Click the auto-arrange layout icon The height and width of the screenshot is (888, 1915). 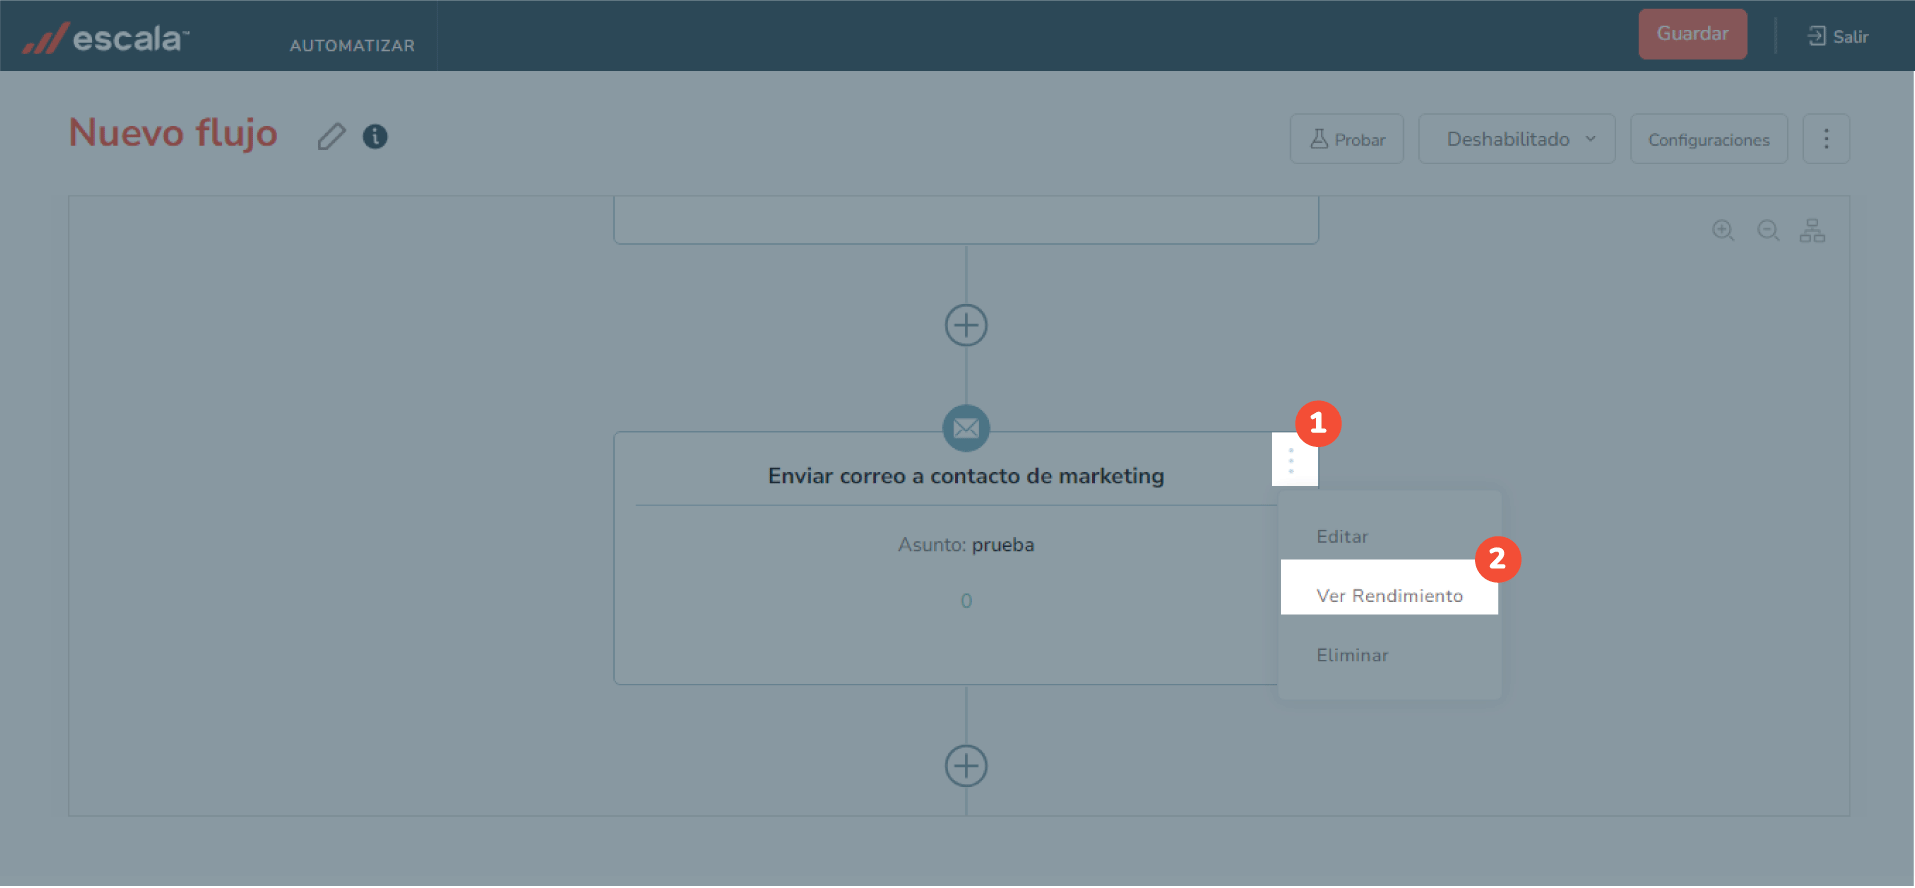1812,230
